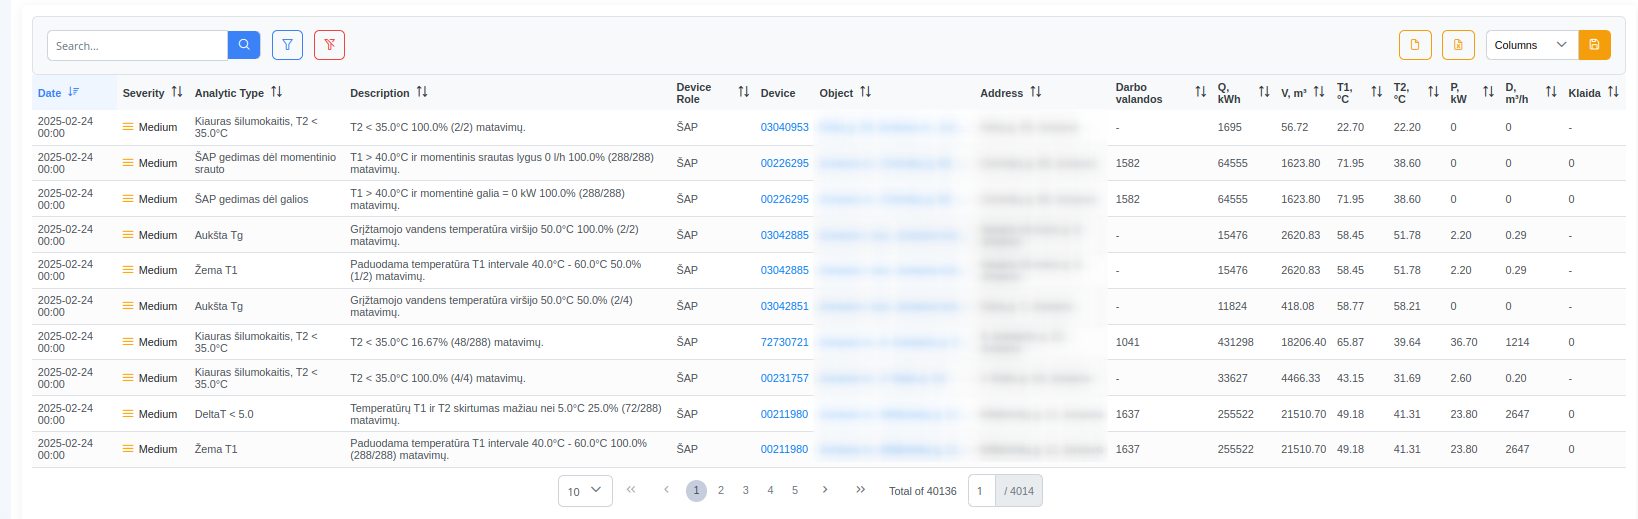Sort table by Severity column

[x=177, y=92]
